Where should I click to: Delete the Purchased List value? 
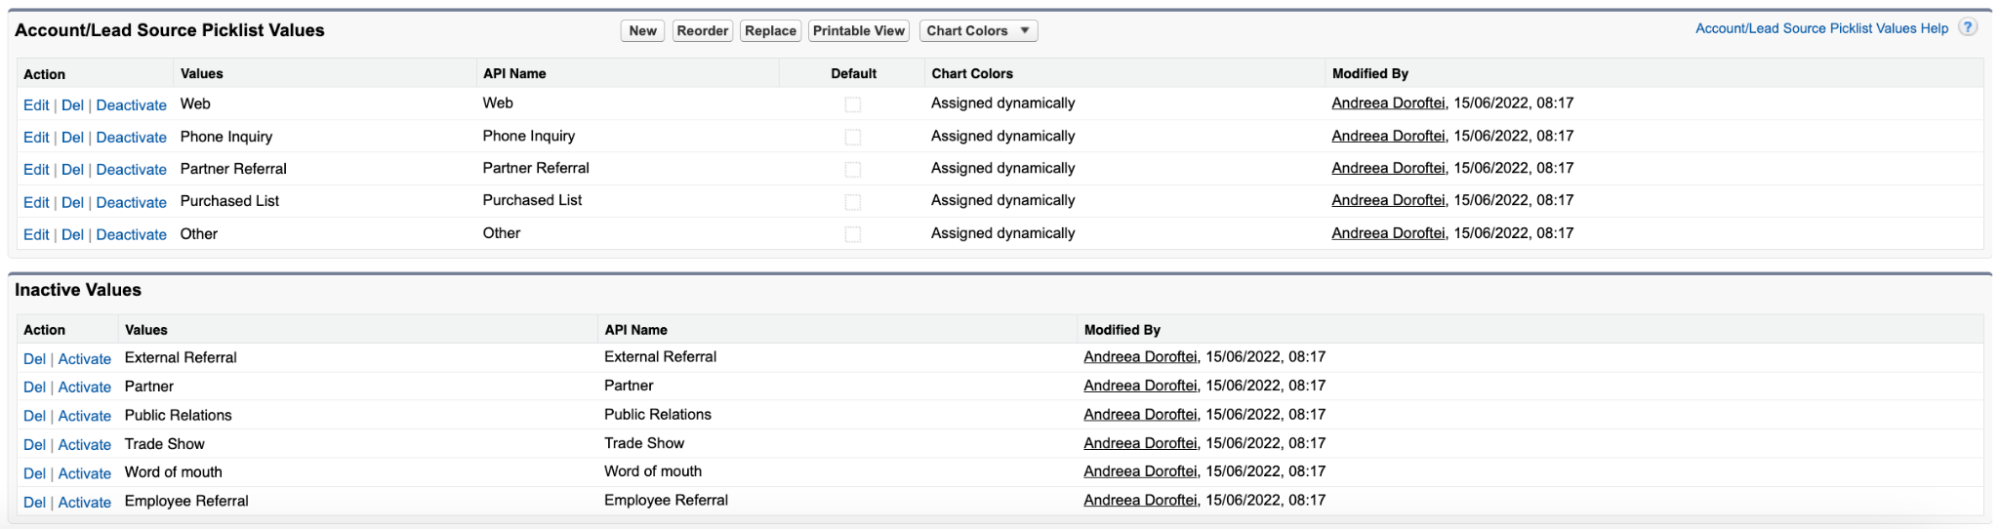tap(73, 202)
